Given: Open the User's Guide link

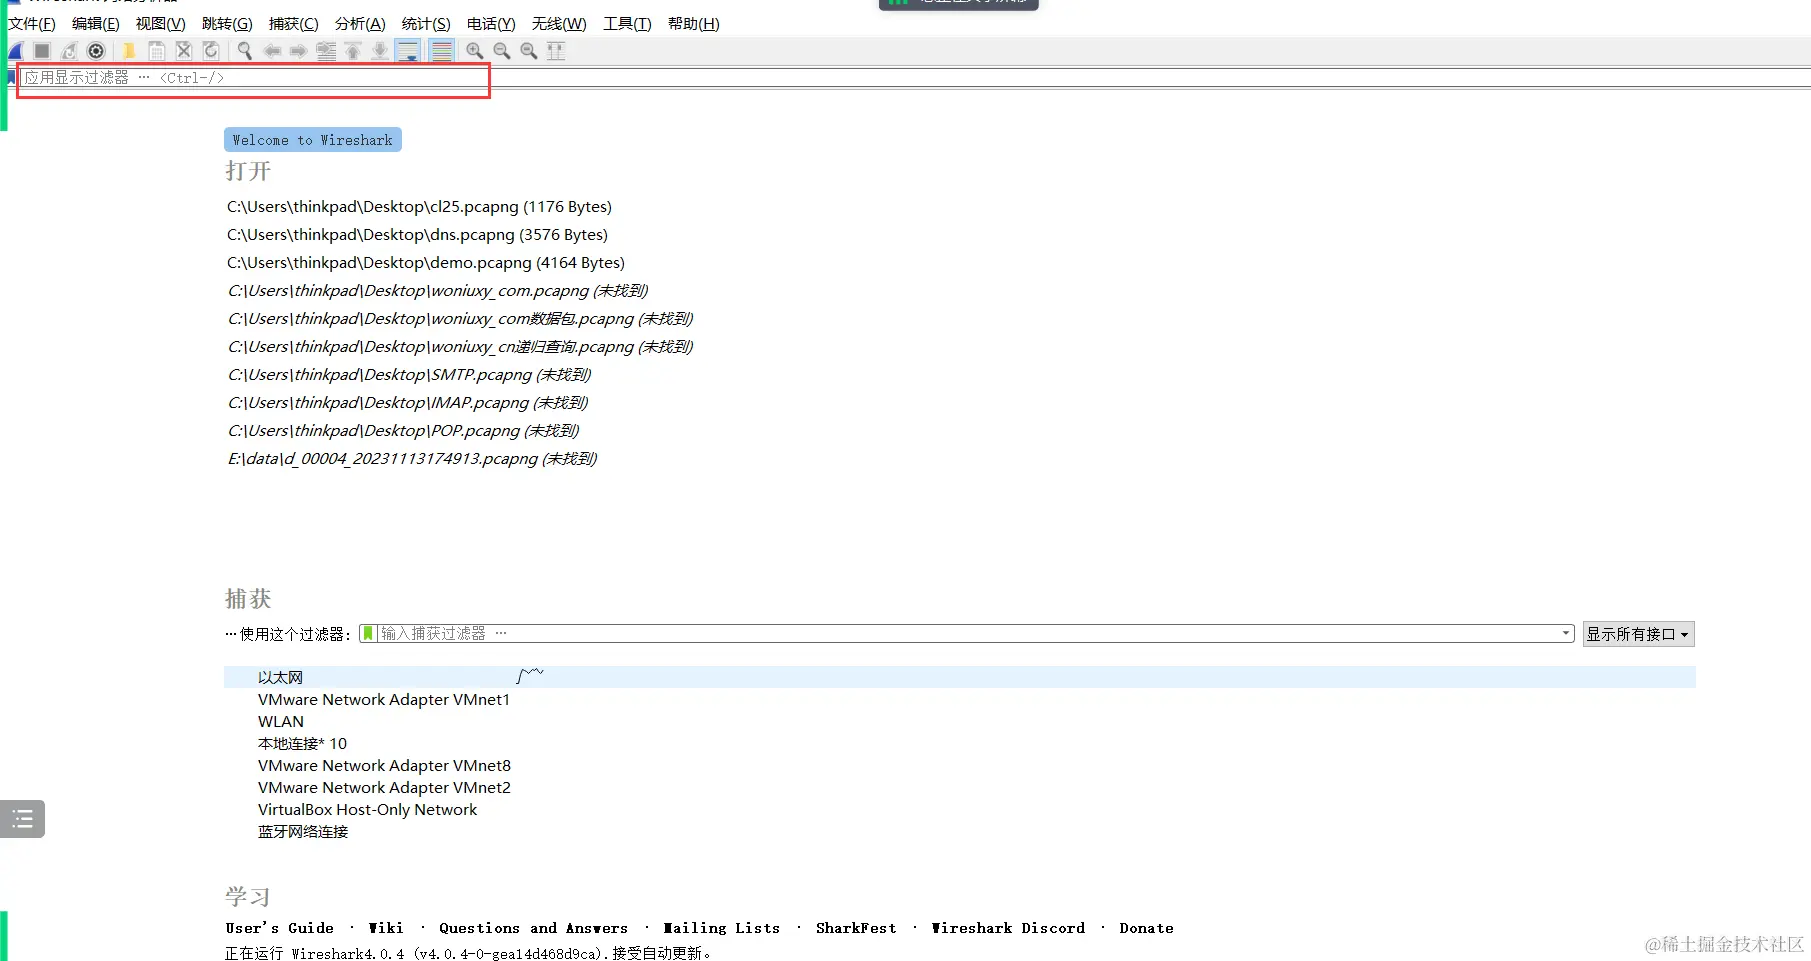Looking at the screenshot, I should click(280, 928).
